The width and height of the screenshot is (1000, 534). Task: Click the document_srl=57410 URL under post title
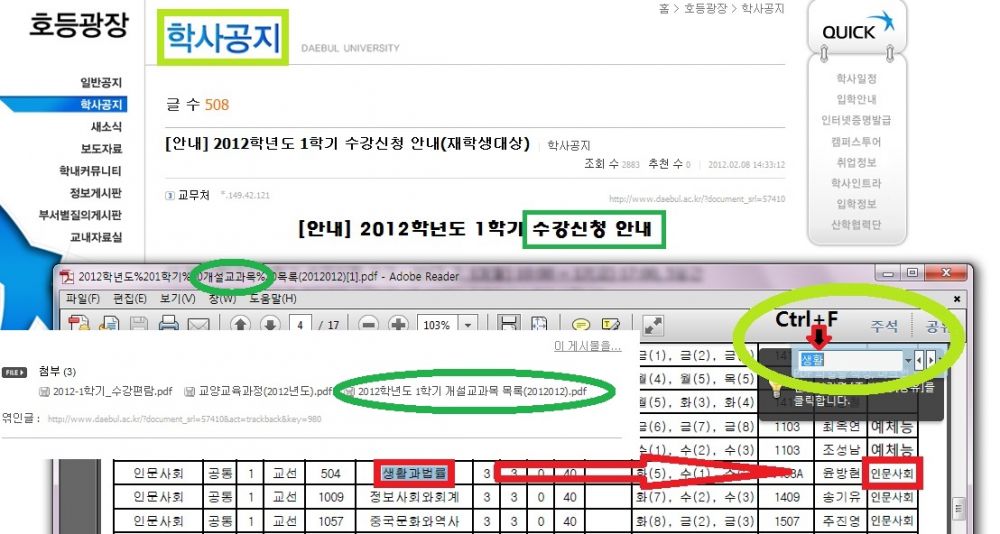(x=696, y=199)
